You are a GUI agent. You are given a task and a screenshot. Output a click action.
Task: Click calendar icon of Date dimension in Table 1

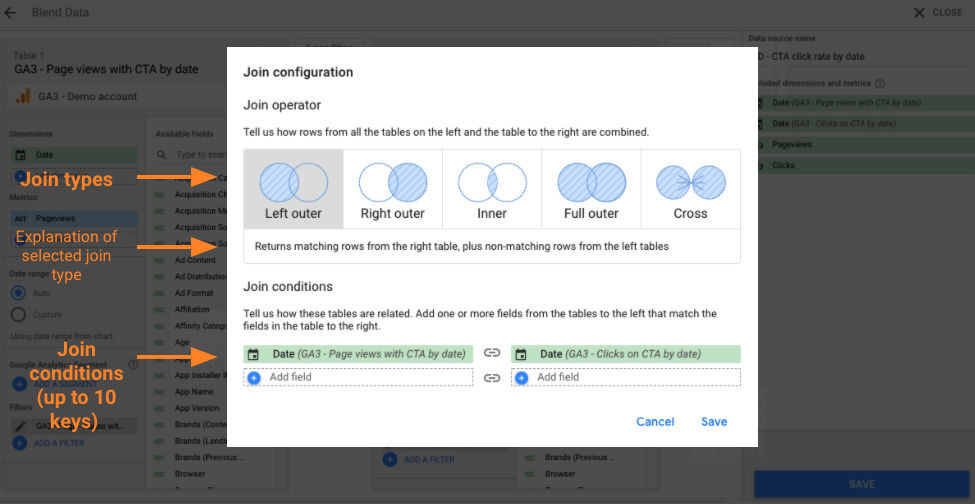point(21,155)
